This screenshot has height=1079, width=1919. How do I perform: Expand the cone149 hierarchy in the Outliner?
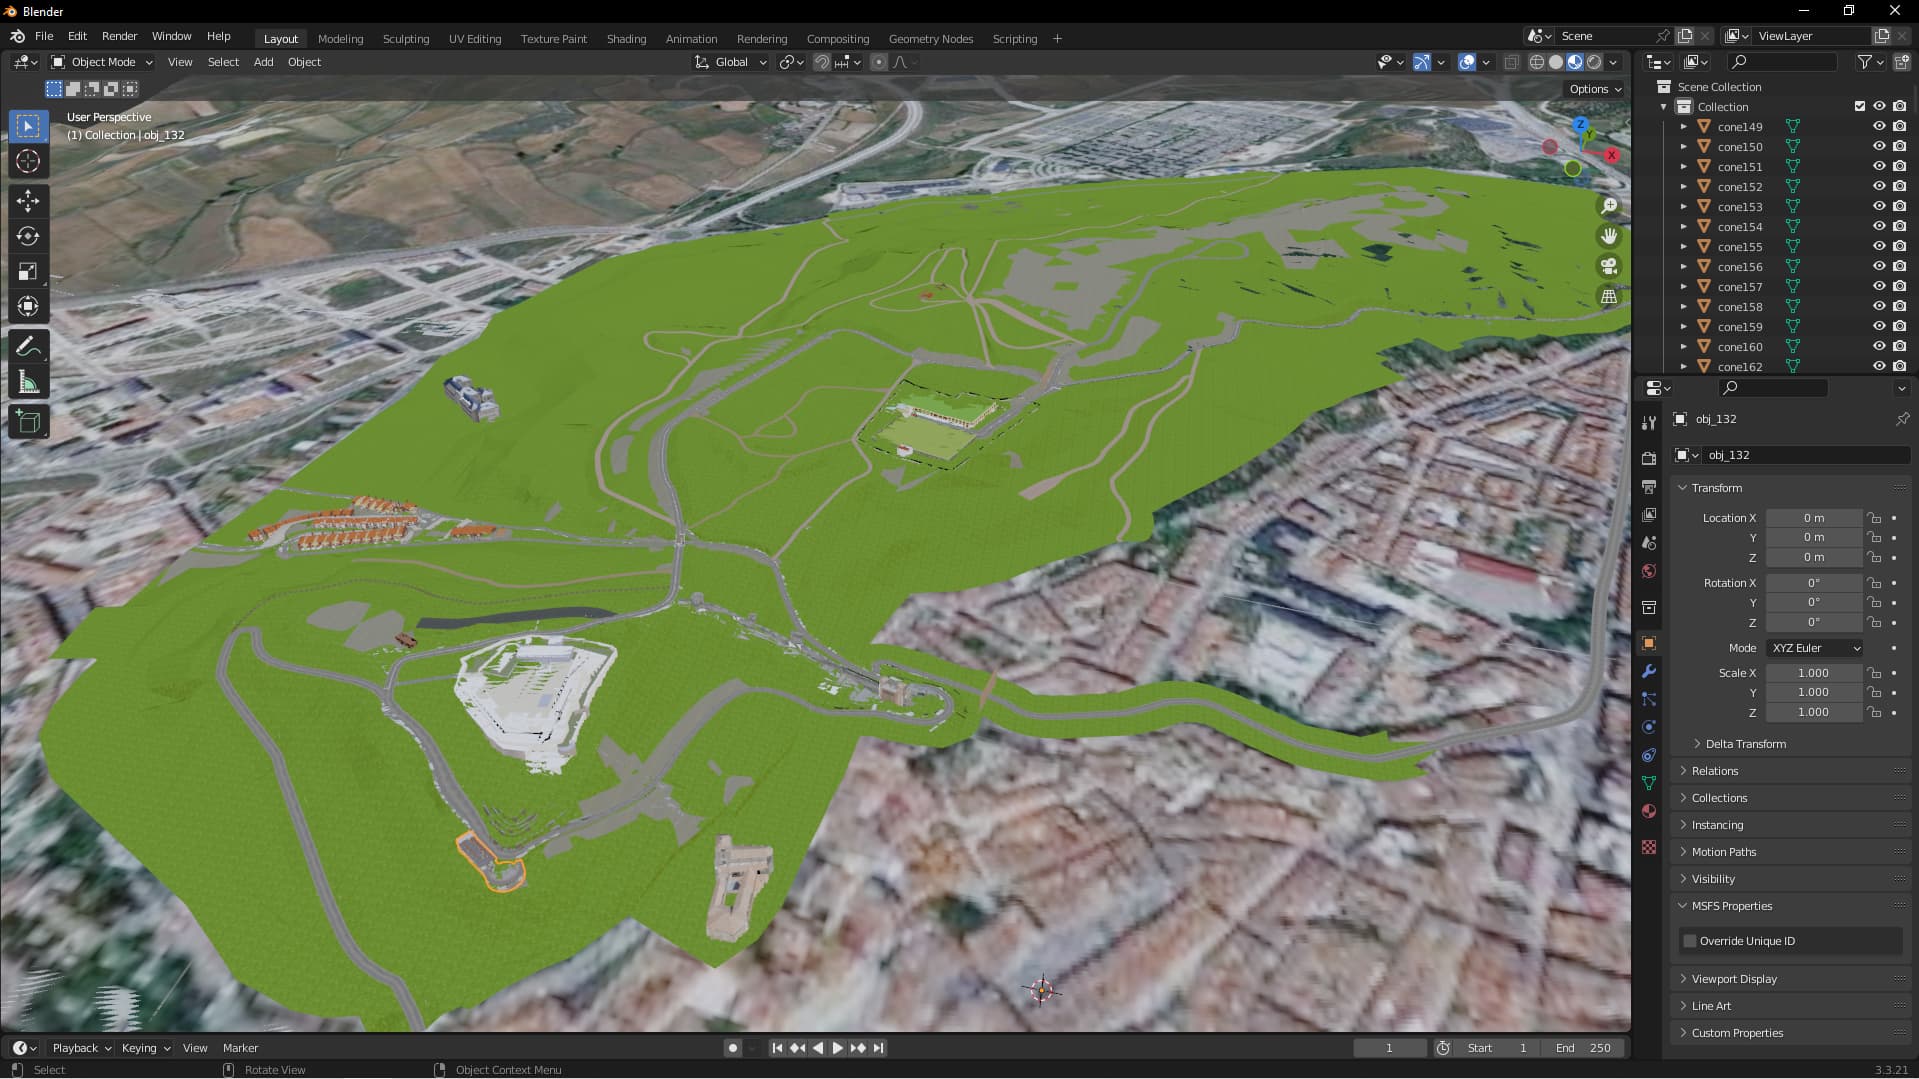1684,126
